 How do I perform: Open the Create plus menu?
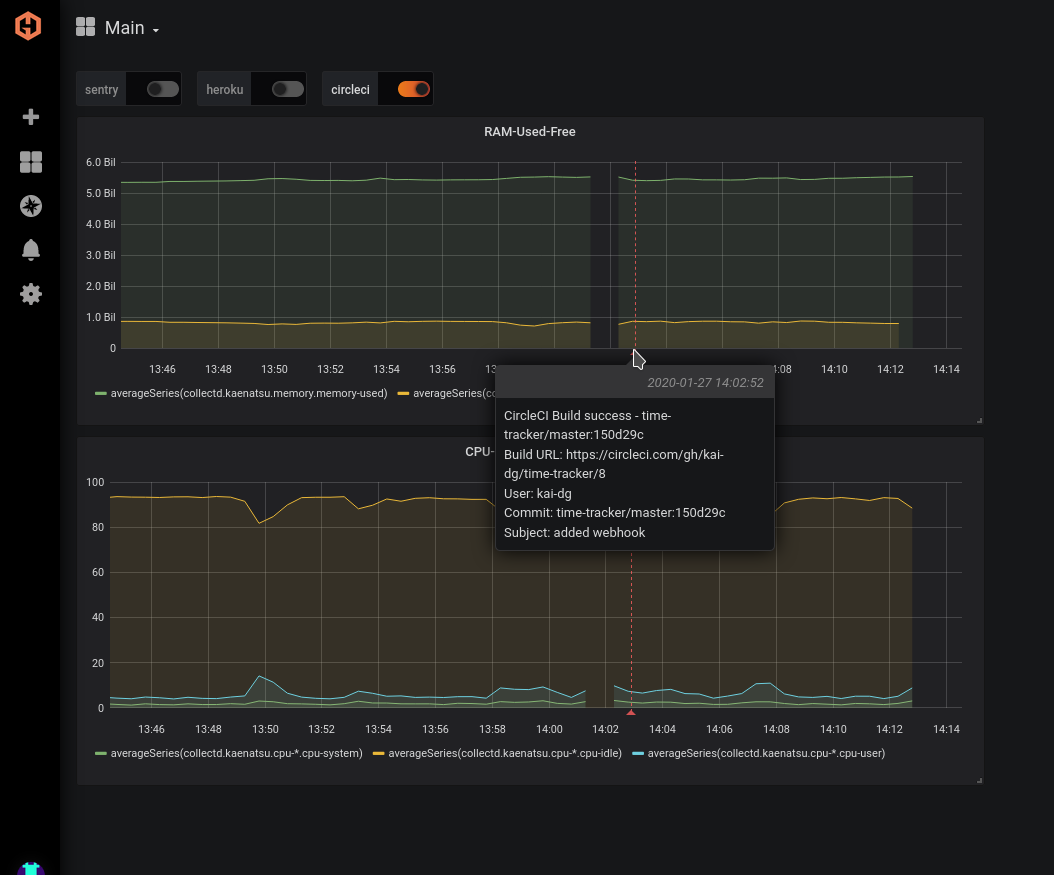click(31, 117)
